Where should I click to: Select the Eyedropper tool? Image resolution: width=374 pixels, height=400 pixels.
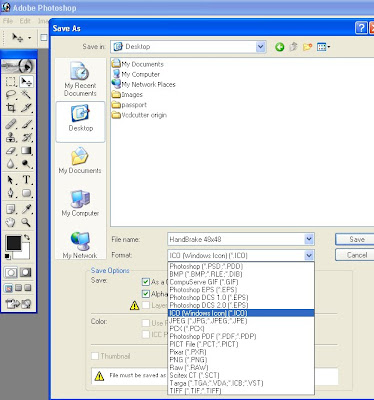point(26,209)
